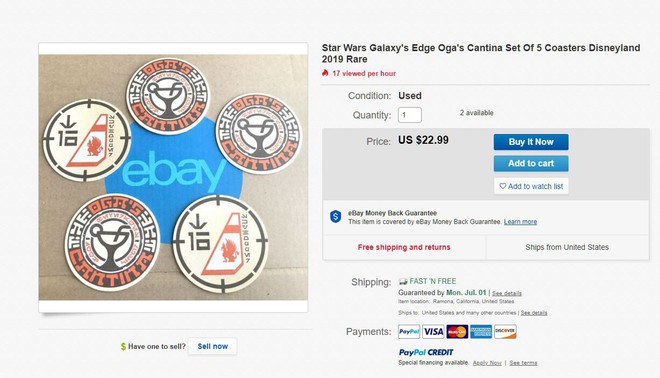Click the PayPal payment icon
The width and height of the screenshot is (660, 378).
pos(409,332)
